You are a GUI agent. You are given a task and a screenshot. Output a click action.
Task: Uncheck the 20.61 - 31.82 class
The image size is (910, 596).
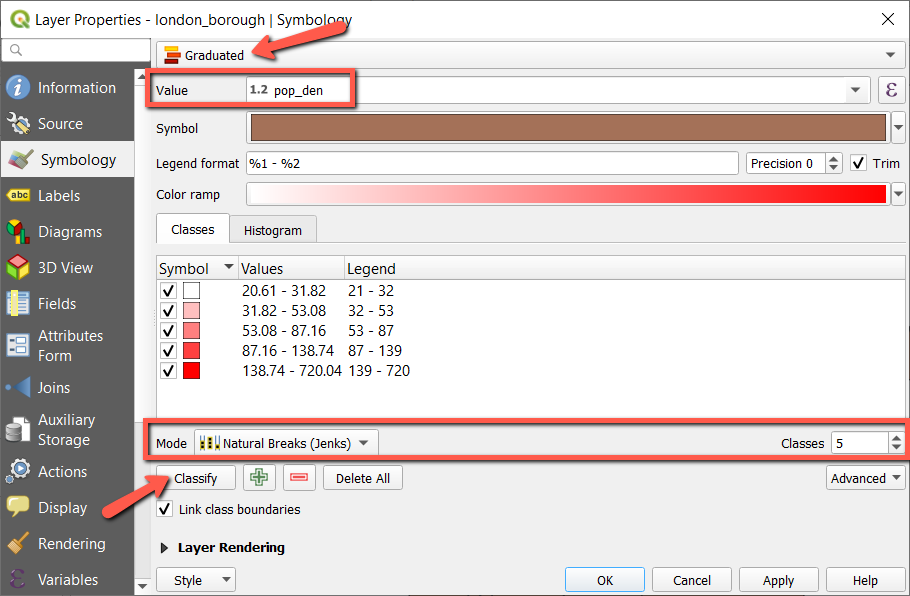tap(168, 291)
